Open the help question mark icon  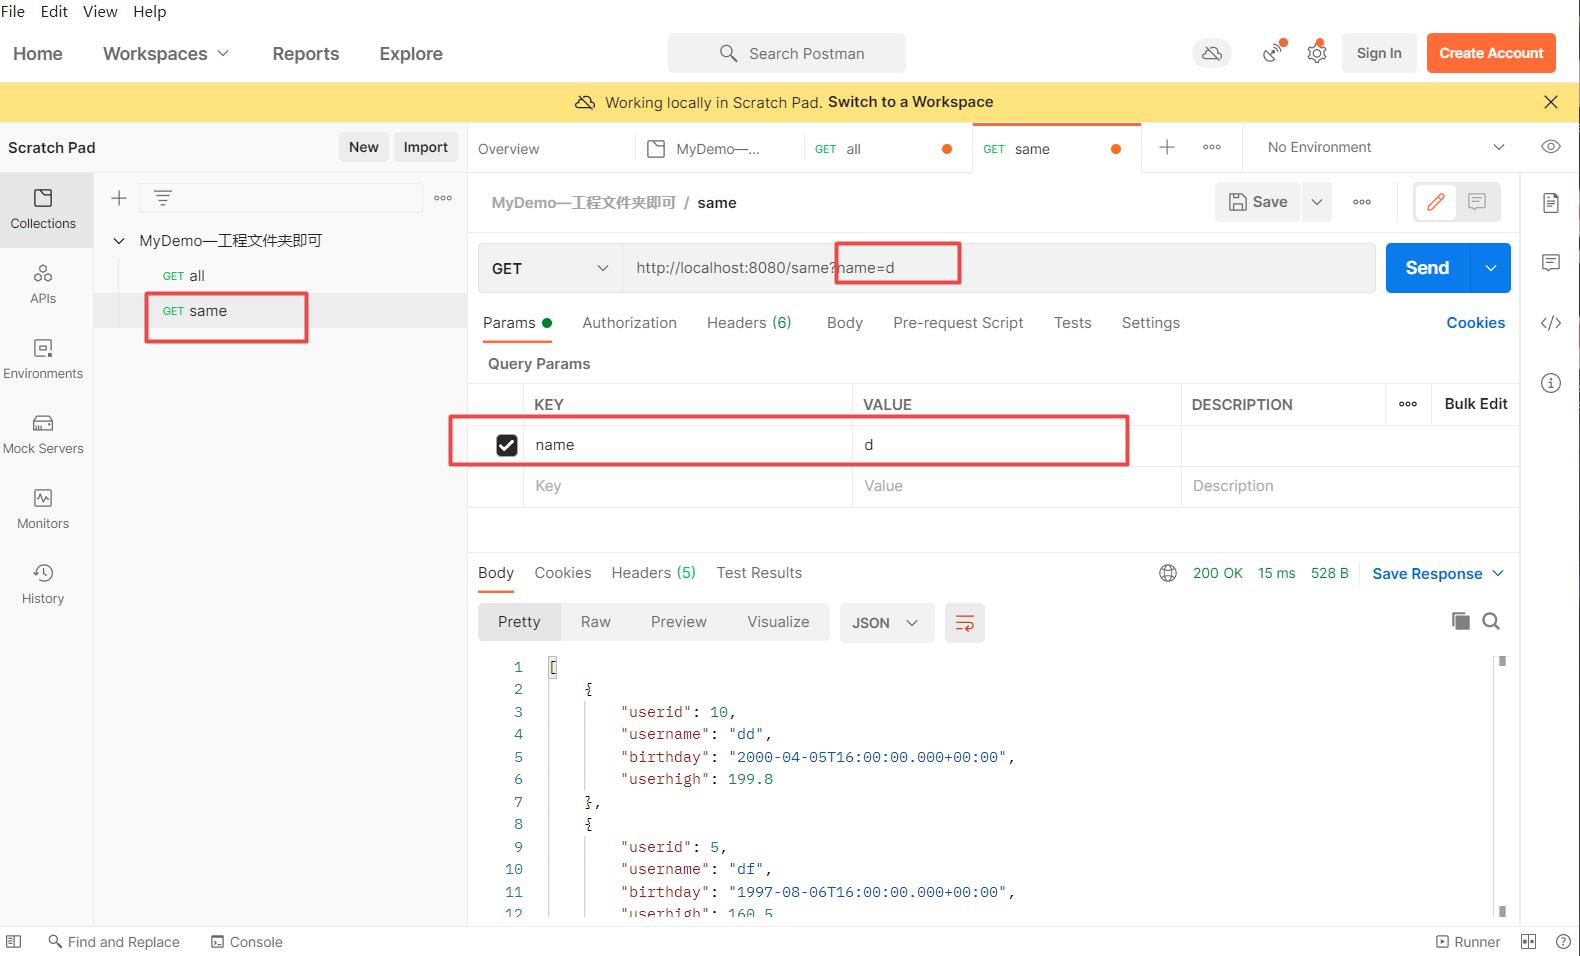(x=1563, y=942)
